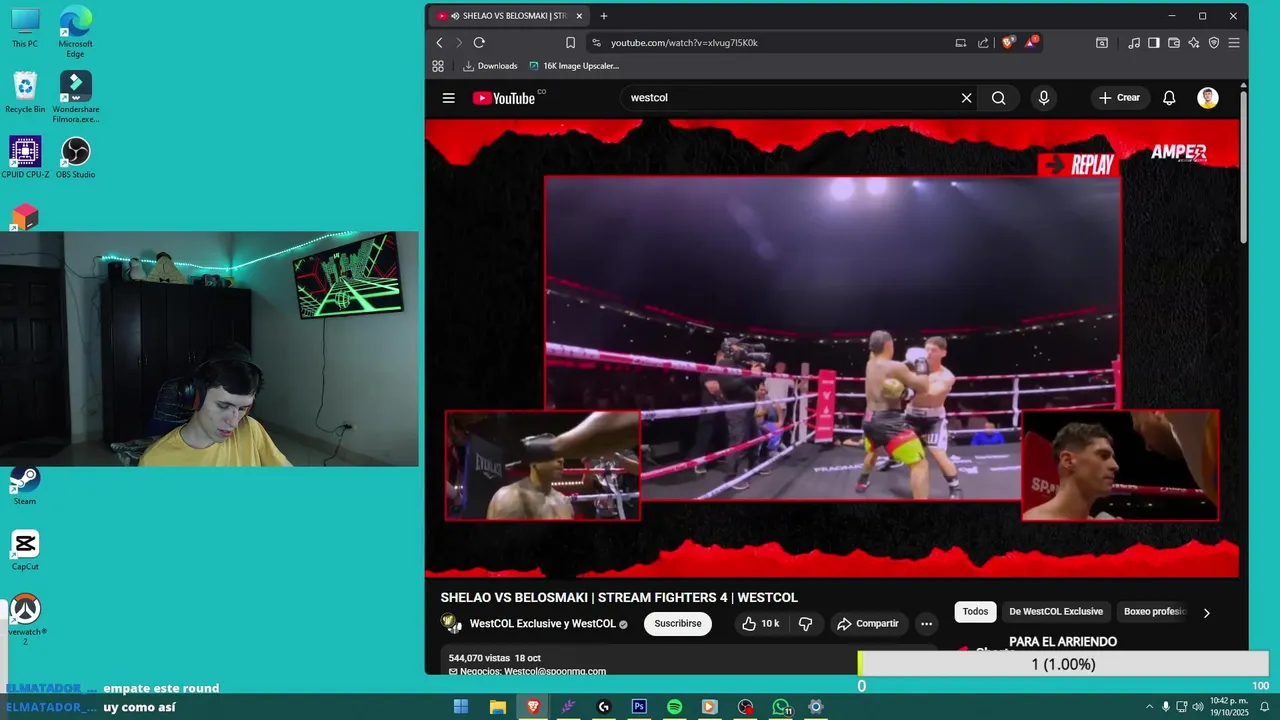Open Brave Shields lion icon
The height and width of the screenshot is (720, 1280).
point(1008,42)
